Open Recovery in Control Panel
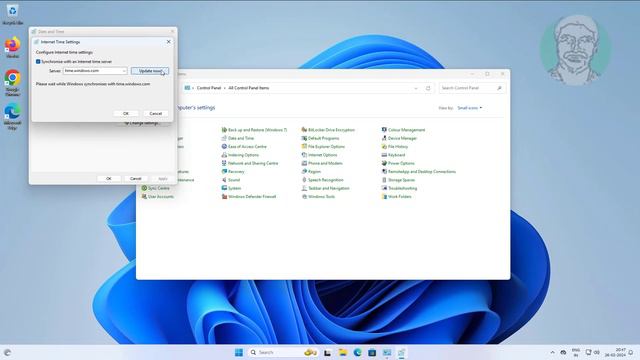The height and width of the screenshot is (360, 640). 233,172
